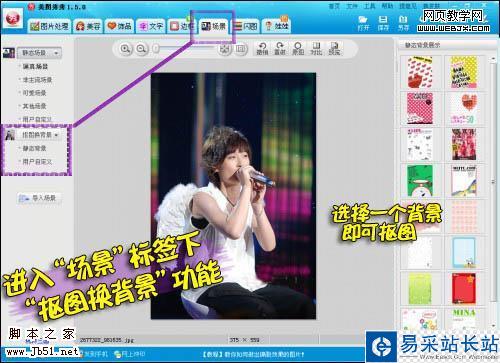Click the 网上冲印 link in the bottom bar
Image resolution: width=500 pixels, height=363 pixels.
pyautogui.click(x=130, y=354)
